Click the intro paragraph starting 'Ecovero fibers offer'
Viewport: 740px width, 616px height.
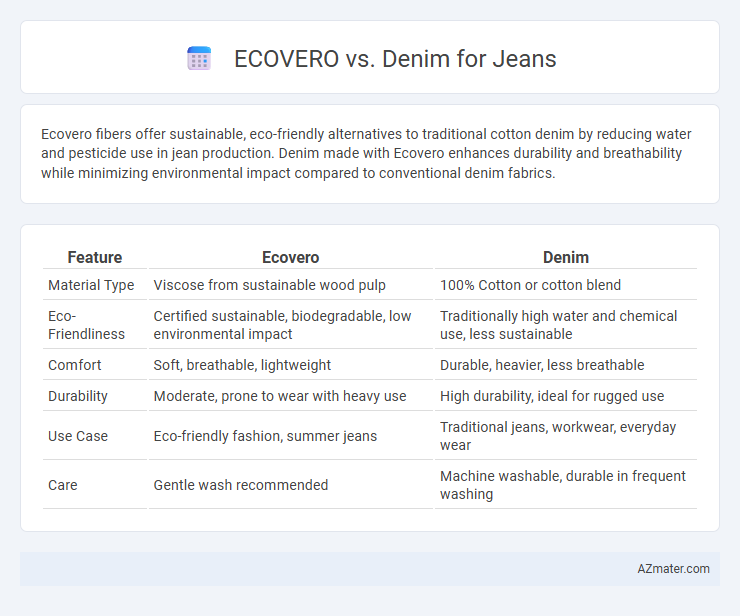[x=366, y=153]
